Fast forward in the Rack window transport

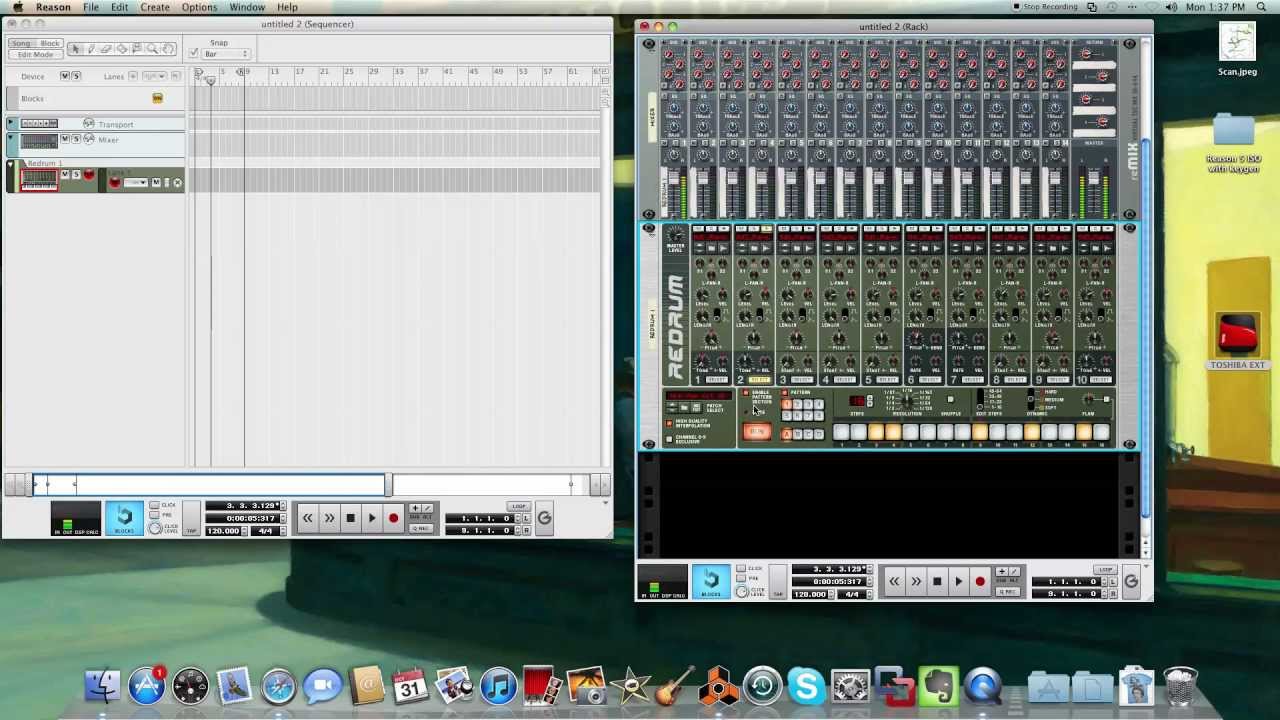click(916, 581)
